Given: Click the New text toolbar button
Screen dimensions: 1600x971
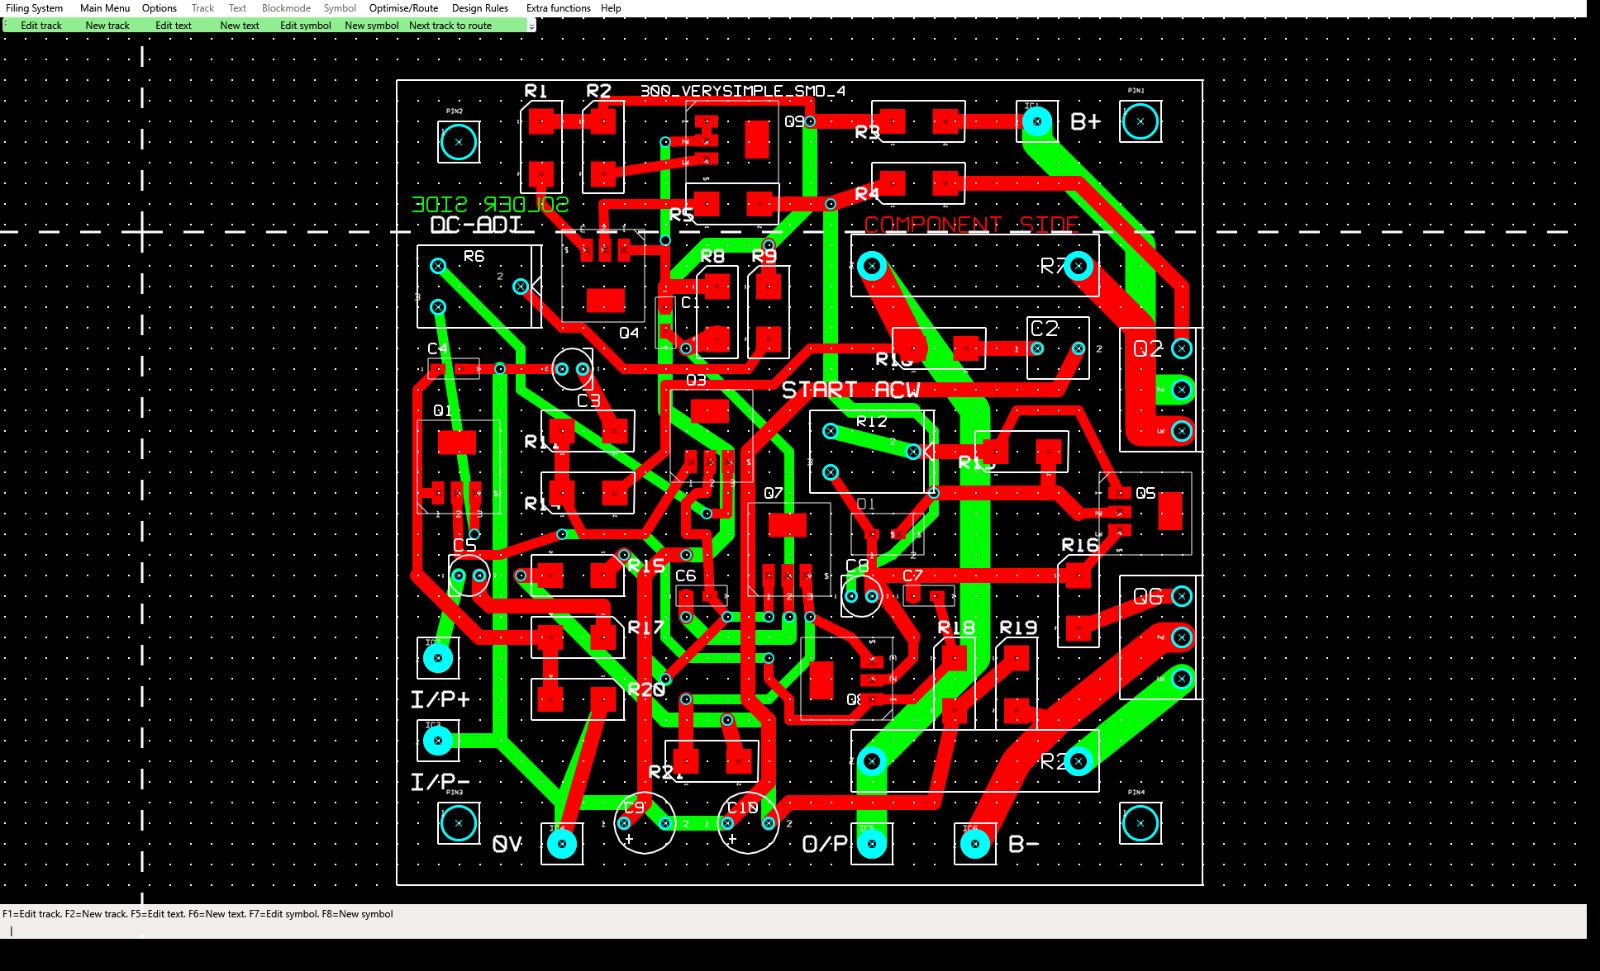Looking at the screenshot, I should (x=239, y=25).
